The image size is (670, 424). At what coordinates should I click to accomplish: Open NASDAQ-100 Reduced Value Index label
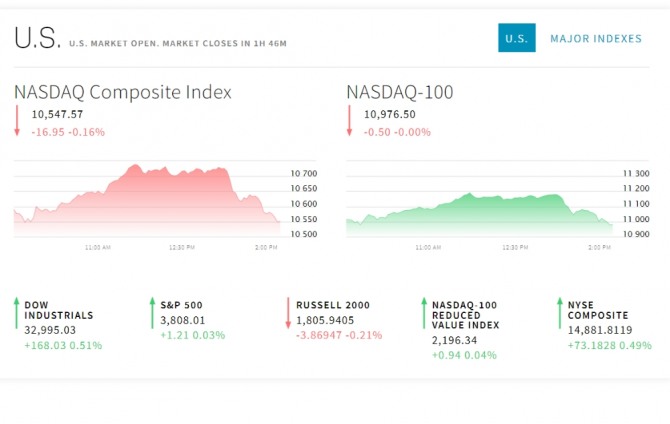coord(465,314)
